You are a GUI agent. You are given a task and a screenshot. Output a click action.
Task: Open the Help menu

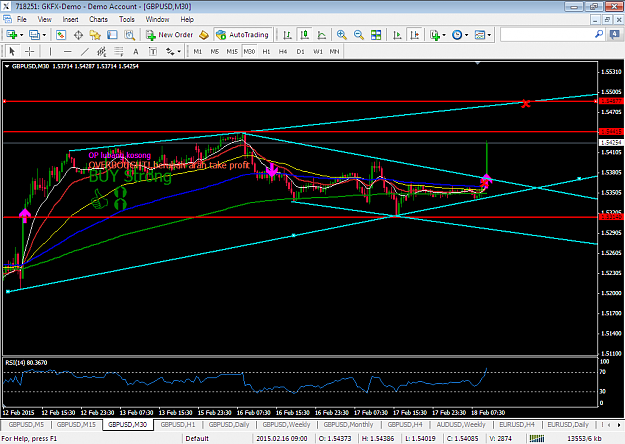click(187, 19)
